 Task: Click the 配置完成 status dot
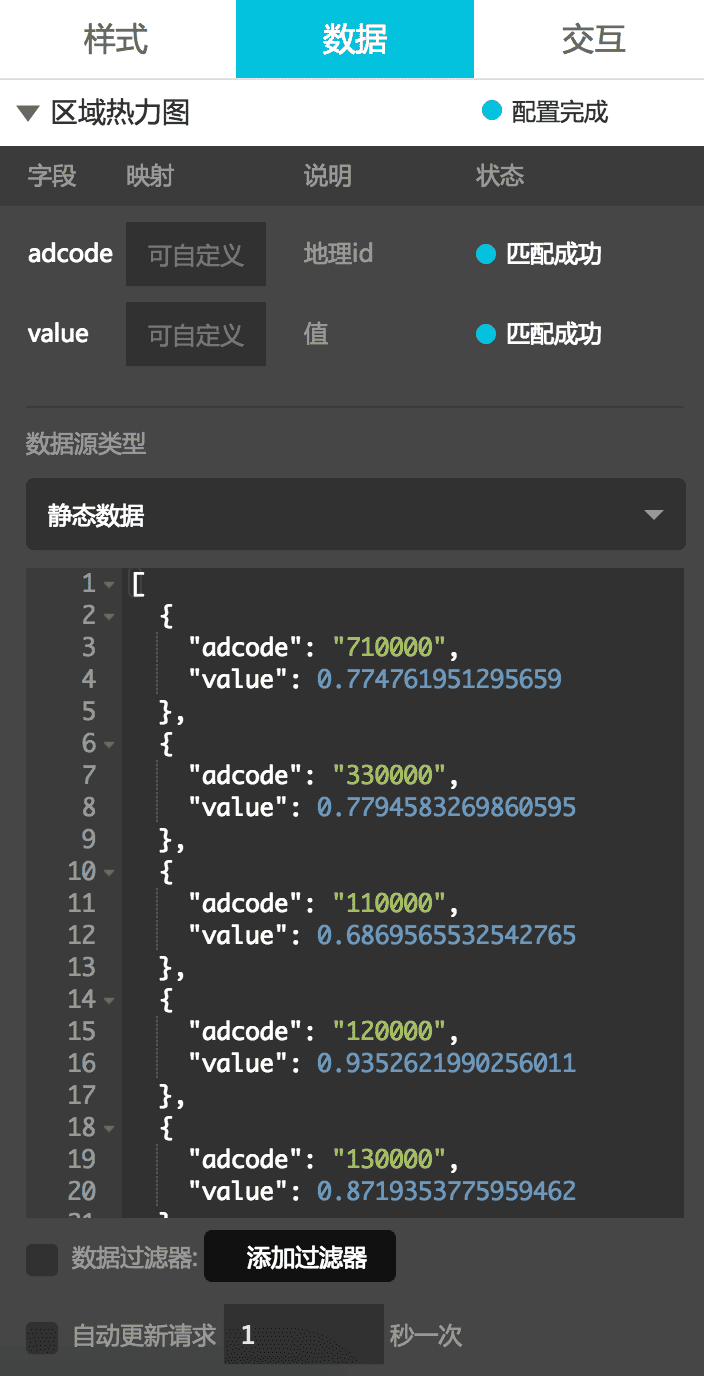pyautogui.click(x=491, y=111)
